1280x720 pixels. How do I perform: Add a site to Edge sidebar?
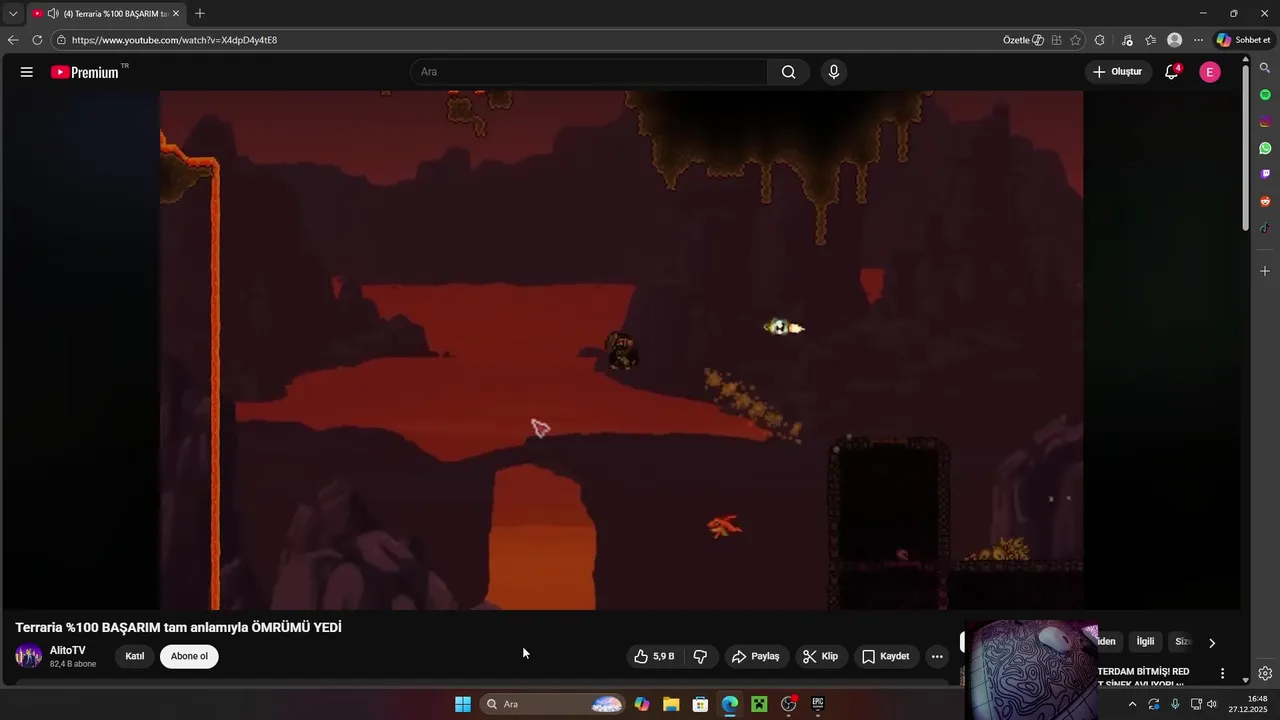1265,271
